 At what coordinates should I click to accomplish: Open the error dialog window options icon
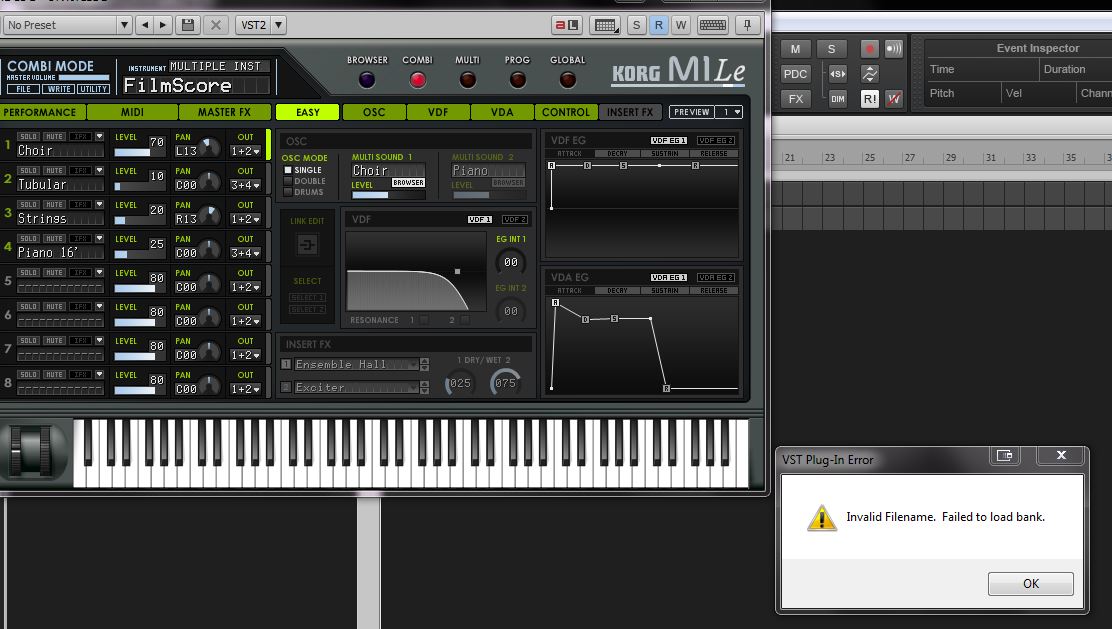pyautogui.click(x=1004, y=455)
